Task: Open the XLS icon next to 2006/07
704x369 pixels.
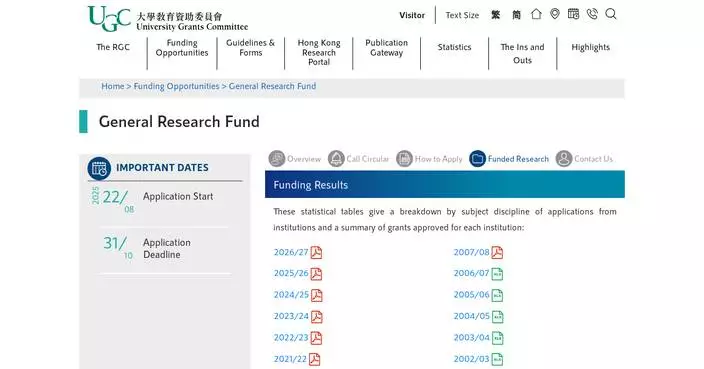Action: pyautogui.click(x=497, y=274)
